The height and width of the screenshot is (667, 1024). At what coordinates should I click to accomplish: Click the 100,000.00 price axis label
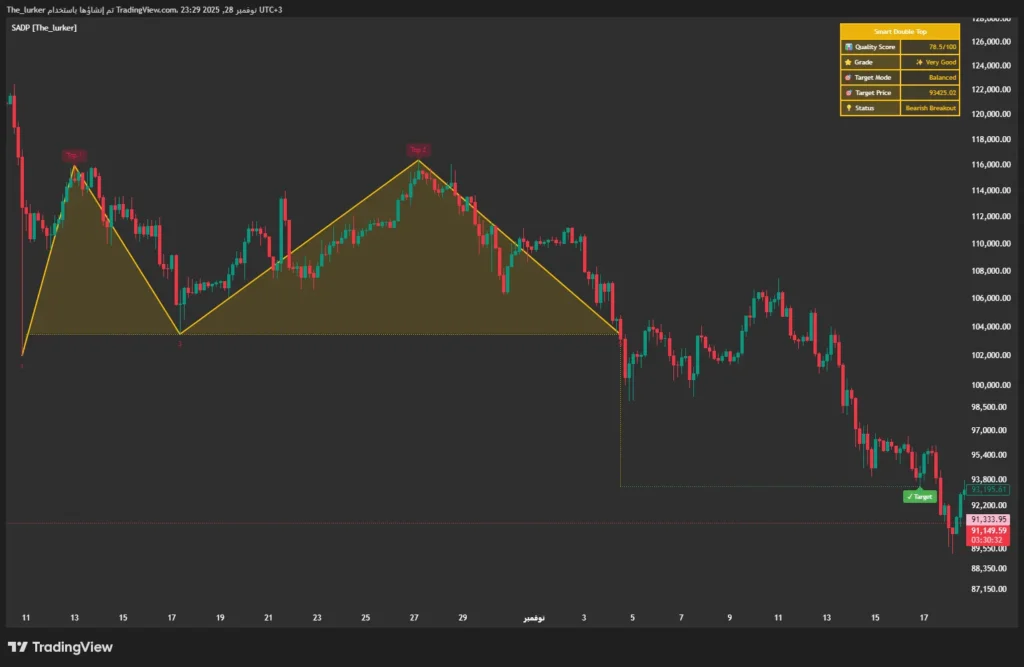tap(991, 385)
